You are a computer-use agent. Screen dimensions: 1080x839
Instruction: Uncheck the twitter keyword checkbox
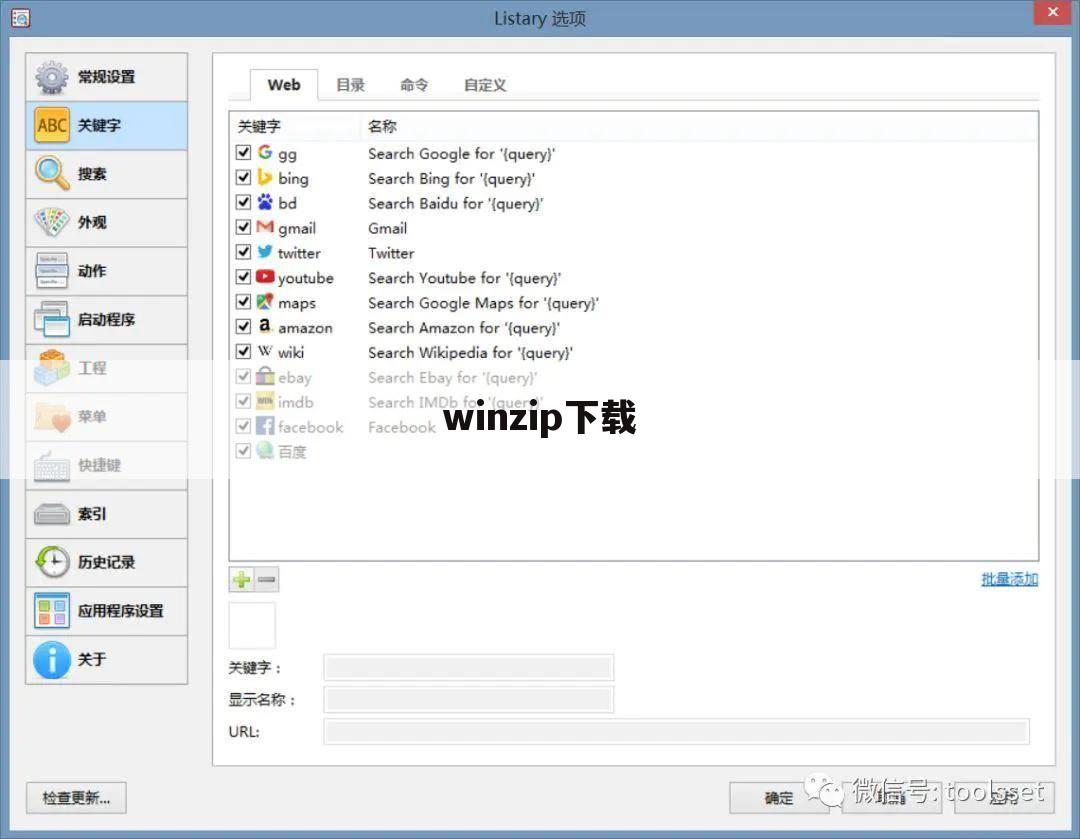tap(243, 252)
